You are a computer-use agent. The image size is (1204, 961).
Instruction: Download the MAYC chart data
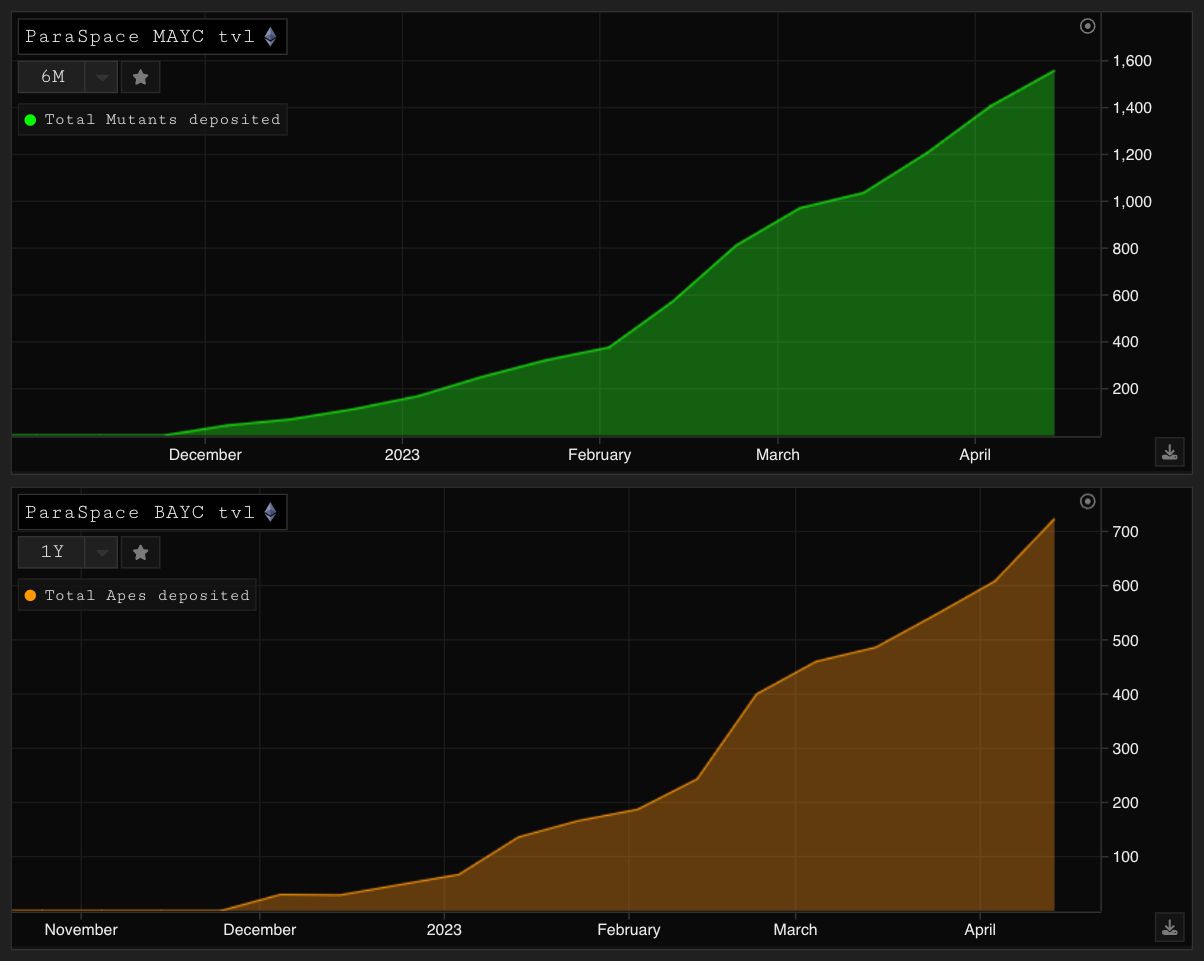(x=1170, y=452)
